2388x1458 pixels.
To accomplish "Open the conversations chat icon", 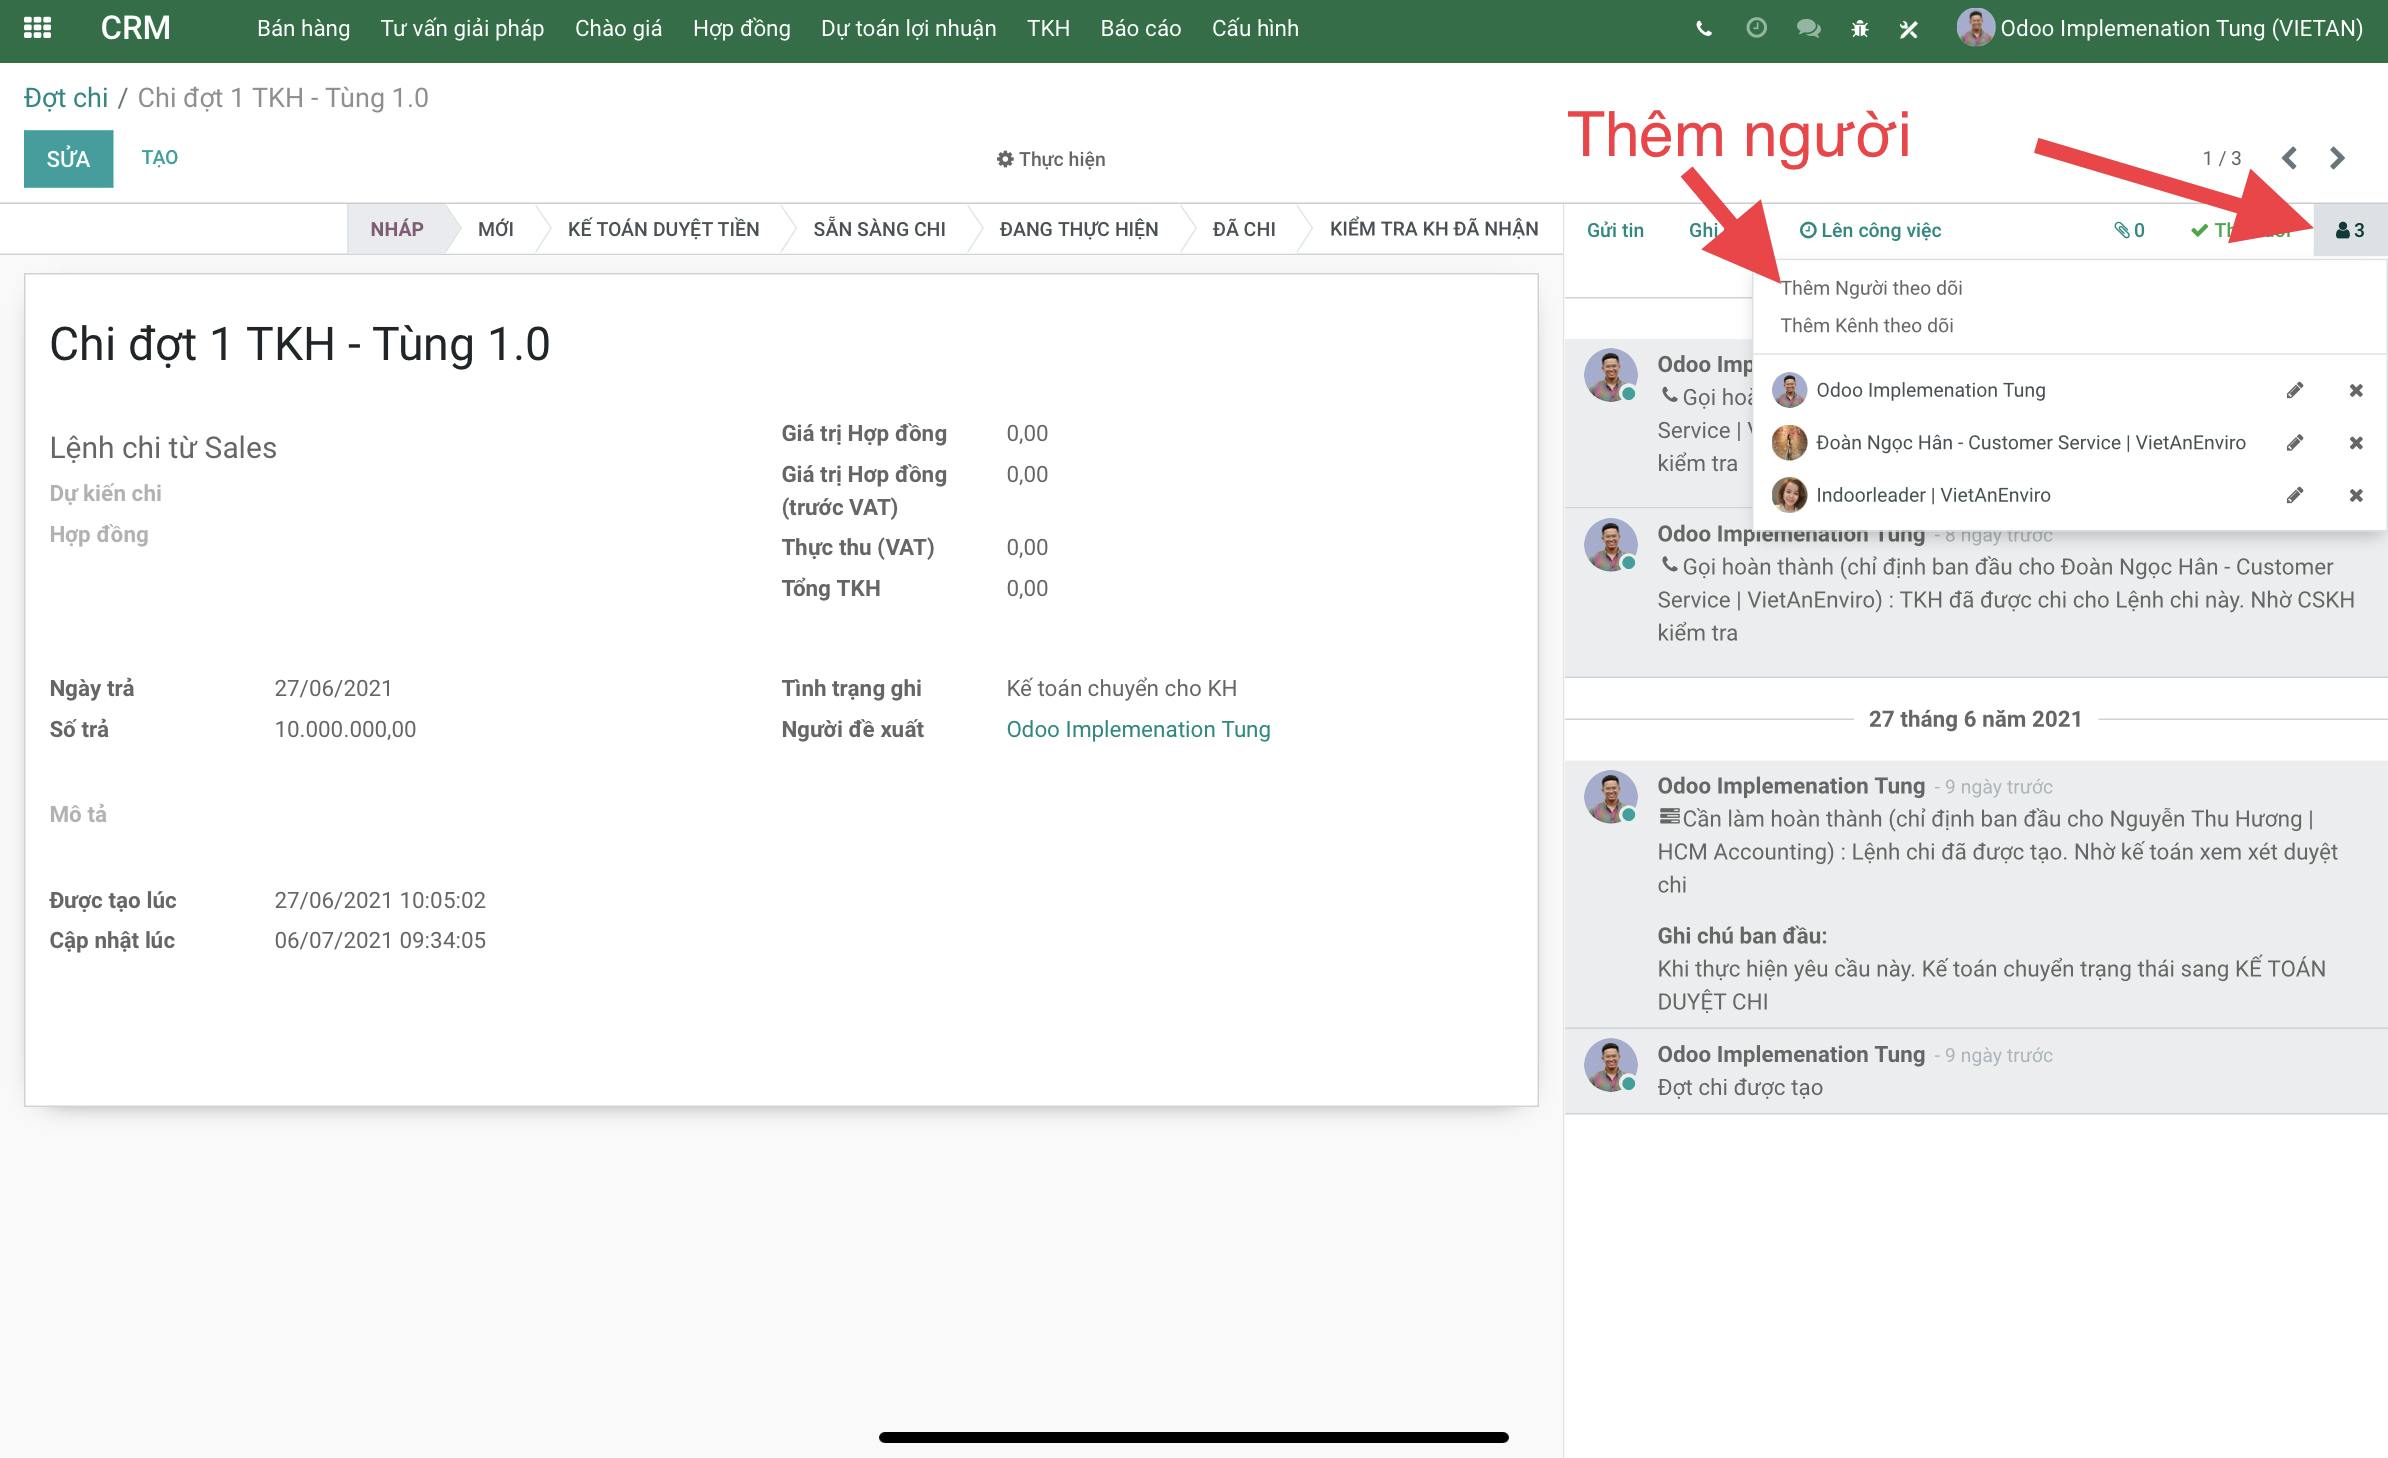I will click(x=1808, y=29).
